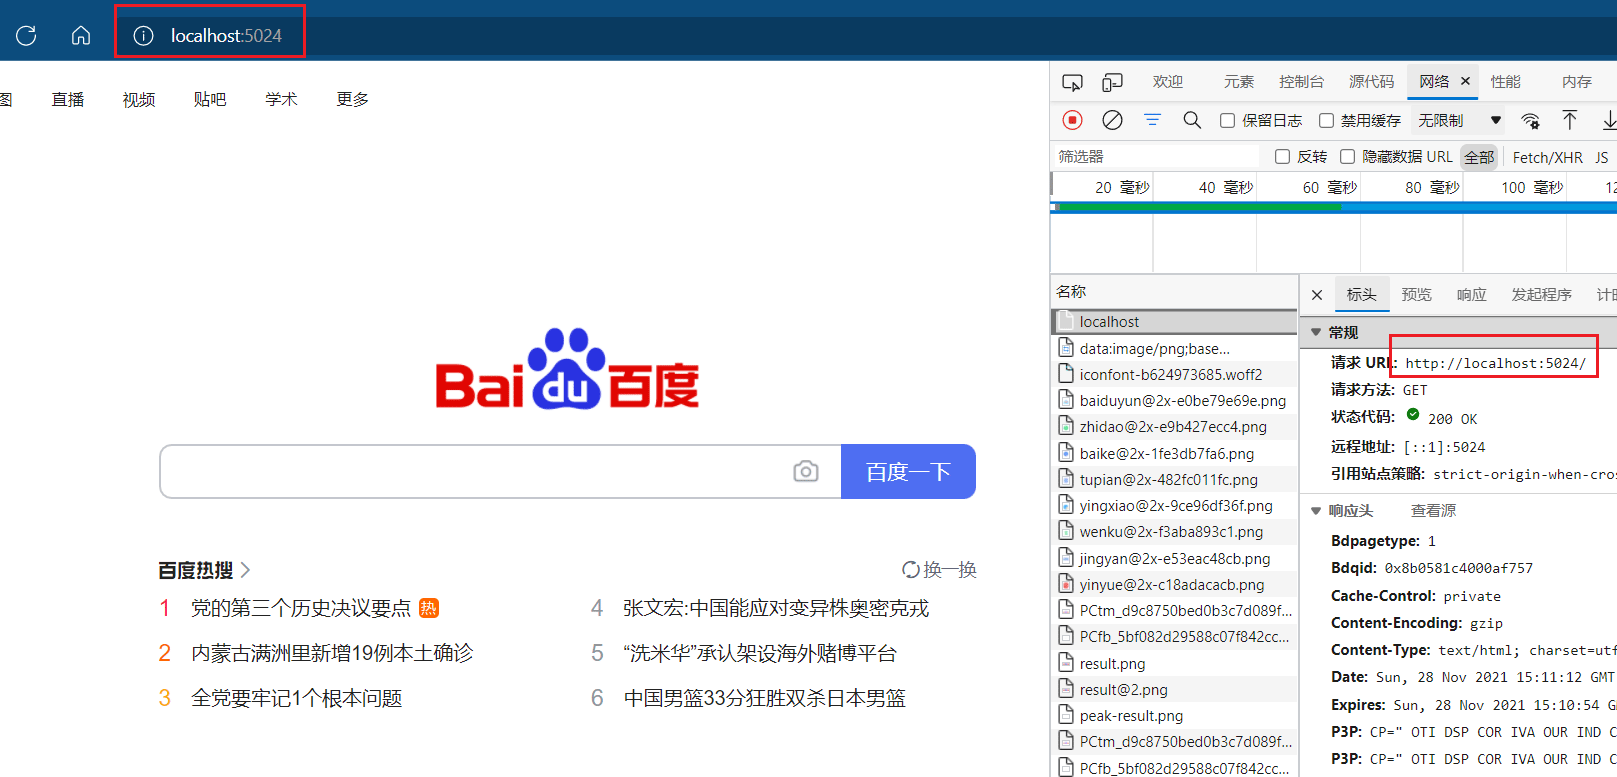Select the result@2.png request
The image size is (1617, 777).
(x=1174, y=689)
